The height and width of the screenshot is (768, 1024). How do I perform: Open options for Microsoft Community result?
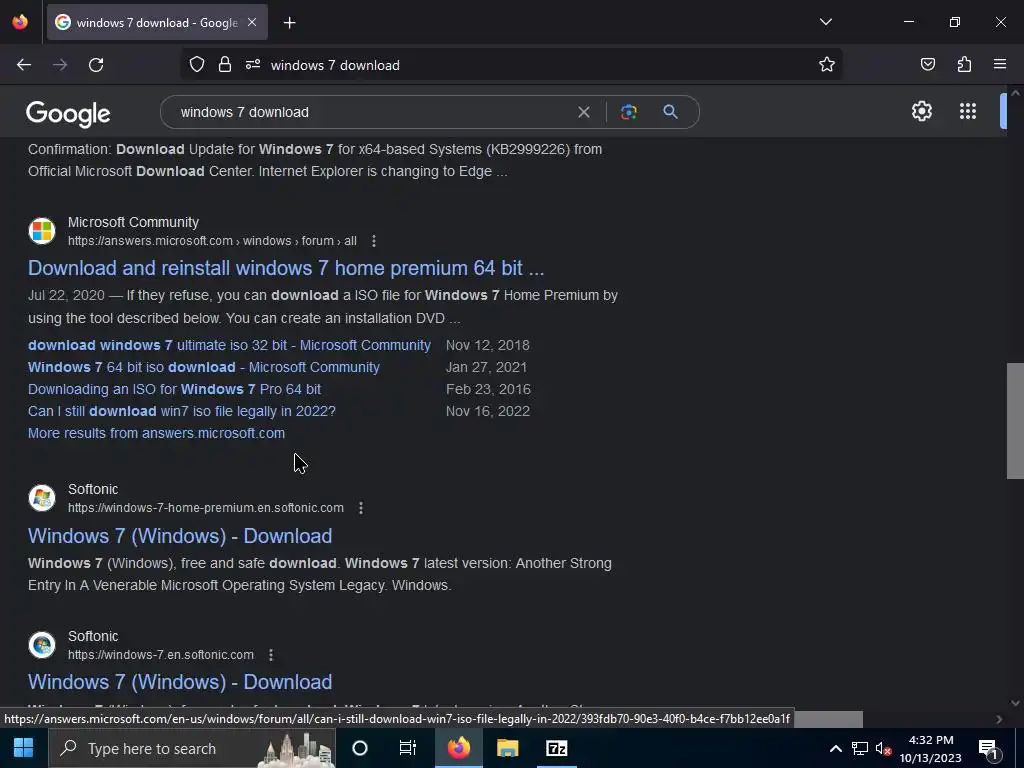(x=374, y=241)
